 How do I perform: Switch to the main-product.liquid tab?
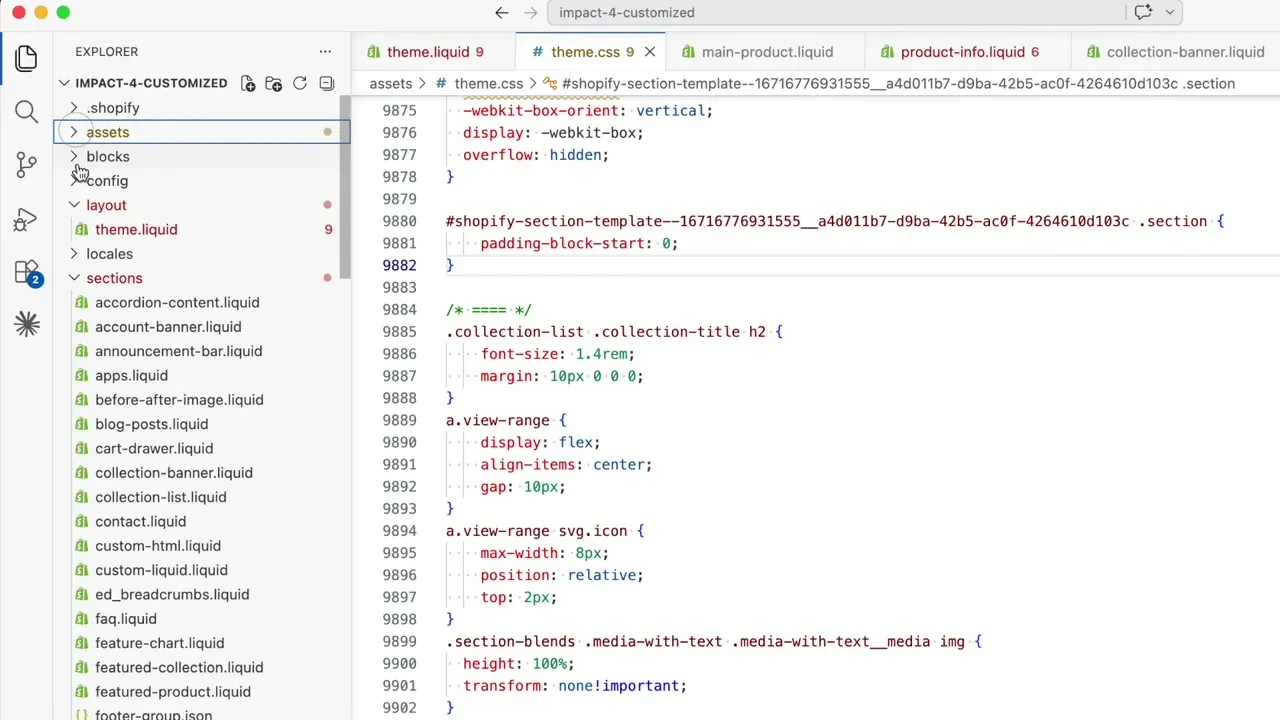point(767,52)
